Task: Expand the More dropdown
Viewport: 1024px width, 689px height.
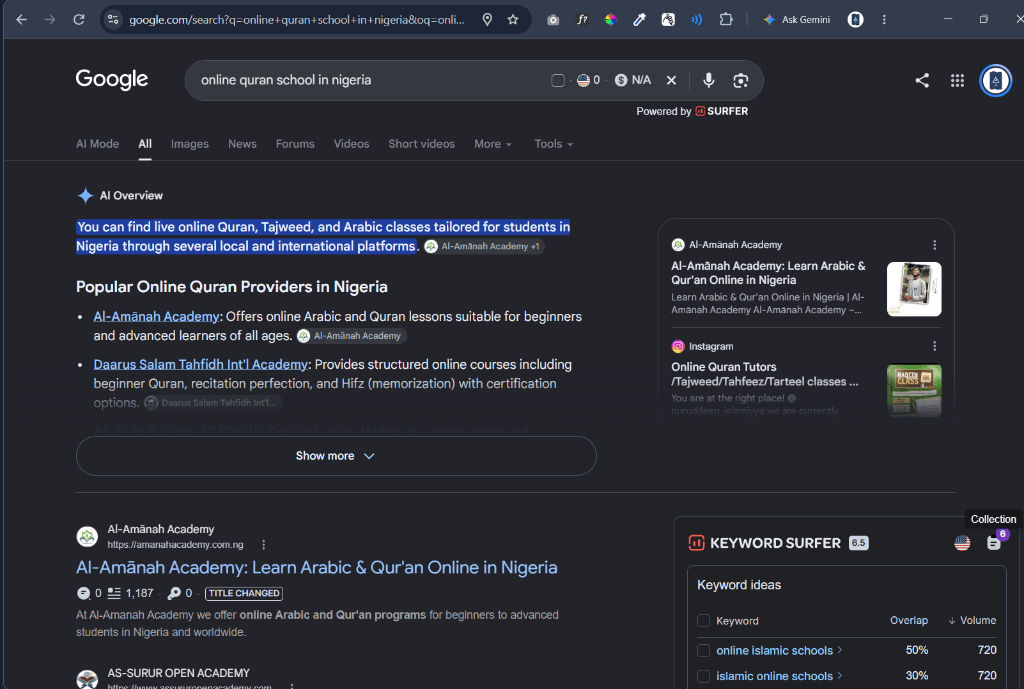Action: (x=493, y=144)
